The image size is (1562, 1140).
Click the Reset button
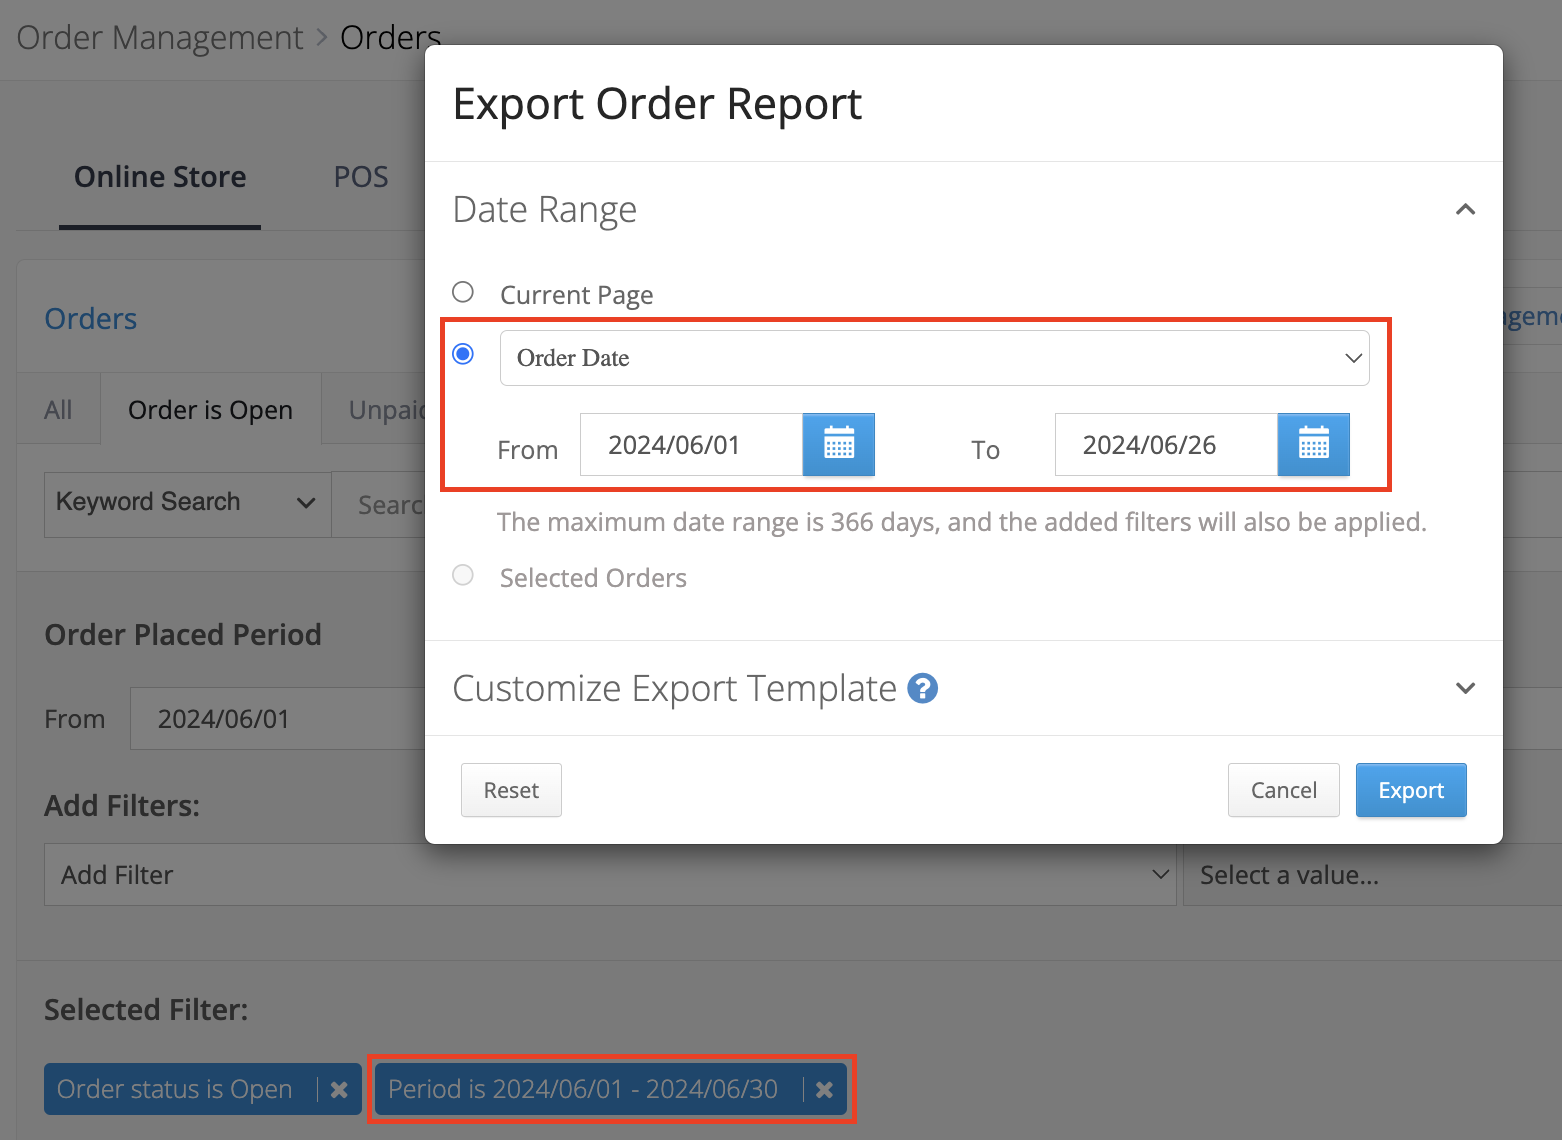511,790
